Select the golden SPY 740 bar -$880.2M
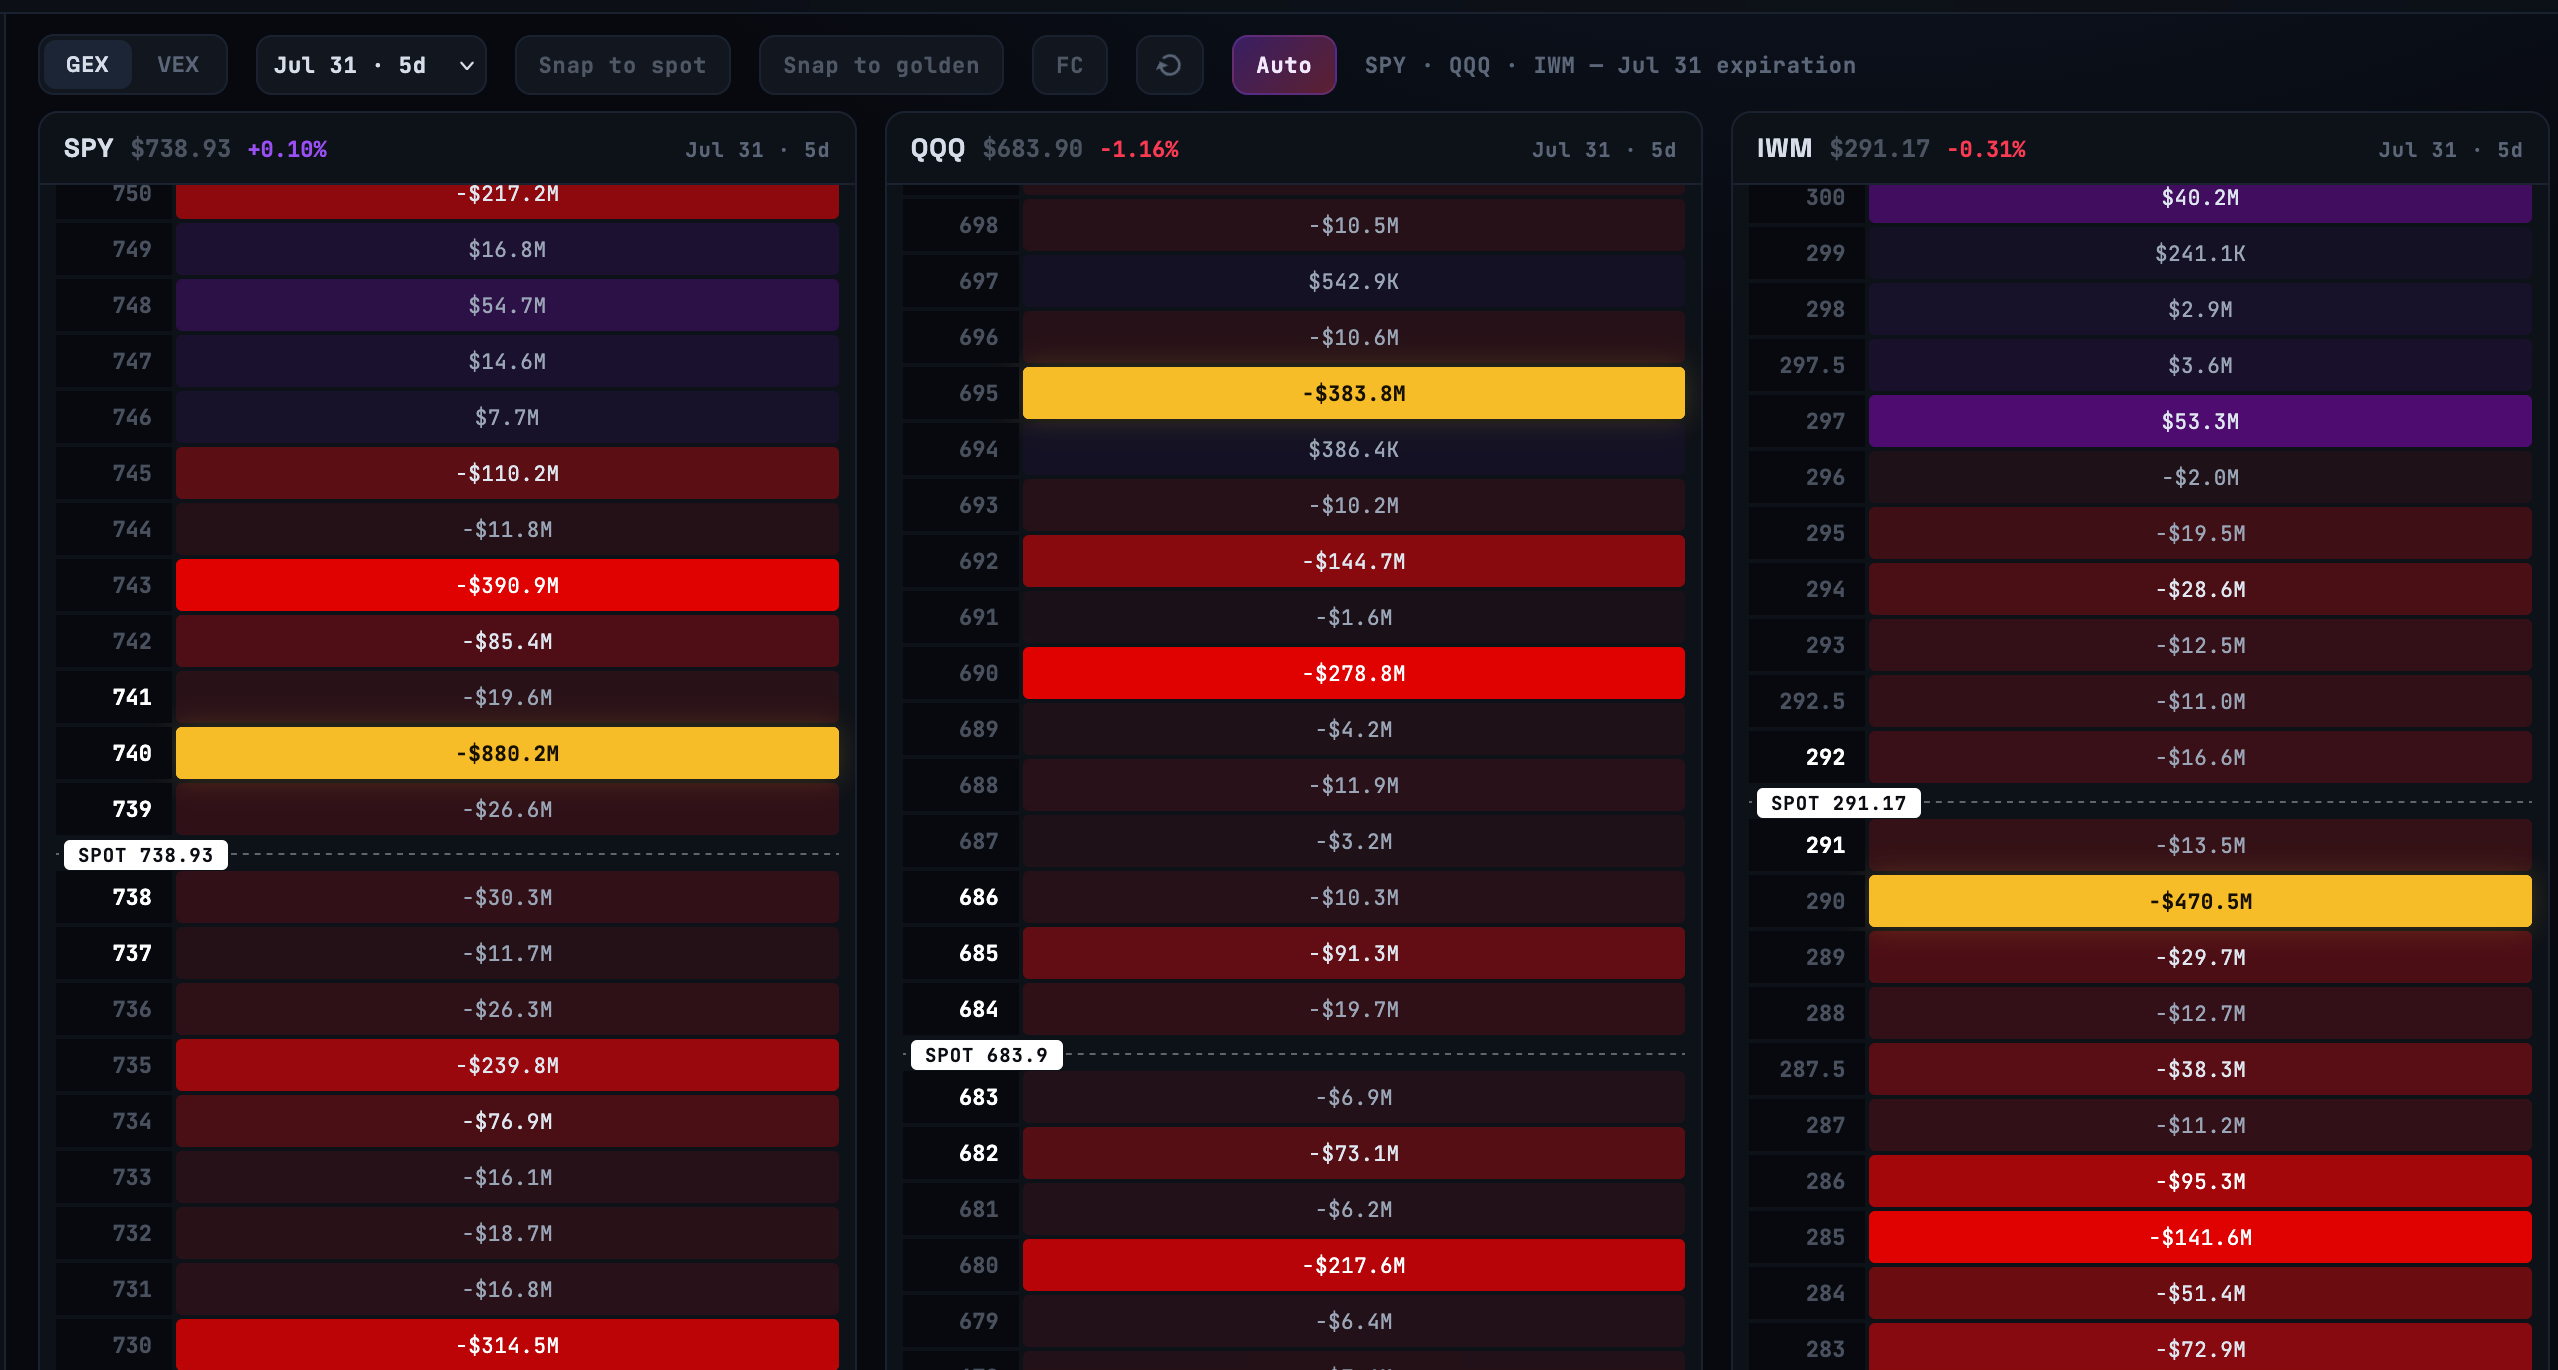Viewport: 2558px width, 1370px height. tap(507, 753)
